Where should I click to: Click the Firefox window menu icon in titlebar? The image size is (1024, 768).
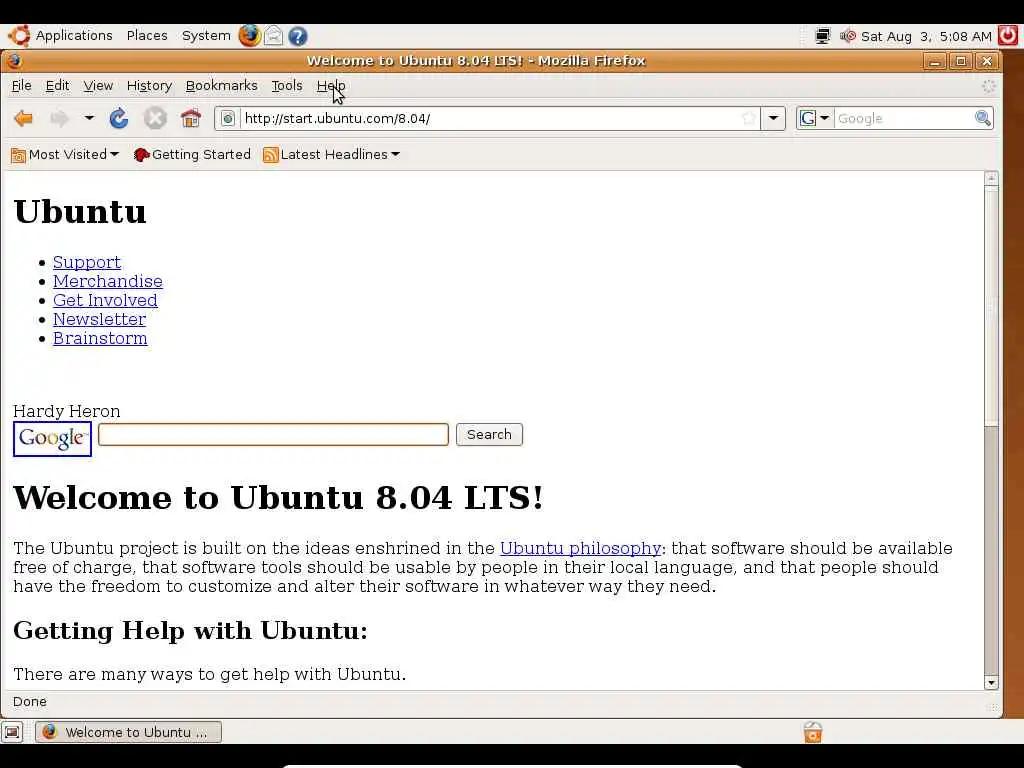pos(14,61)
